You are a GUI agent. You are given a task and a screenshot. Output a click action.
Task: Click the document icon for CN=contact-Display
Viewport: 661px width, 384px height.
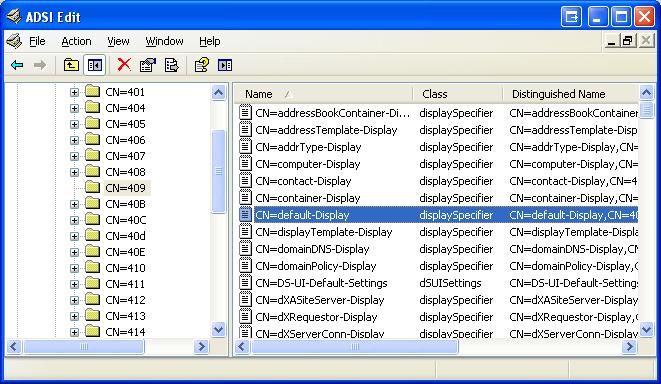[x=245, y=180]
